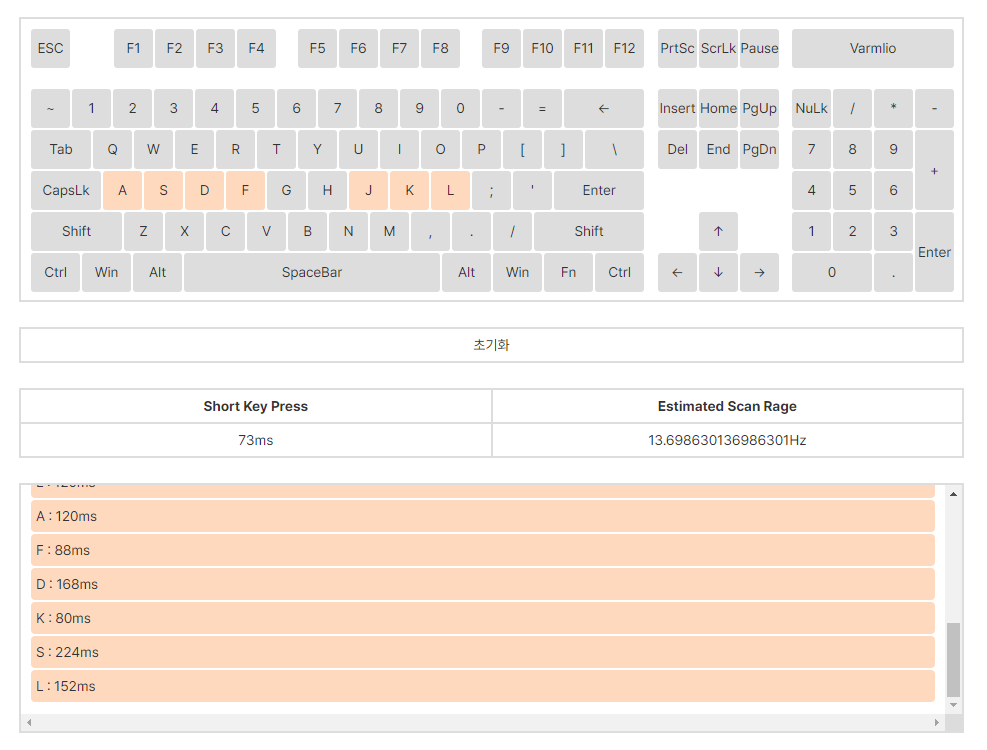Click the log vertical scrollbar thumb
The image size is (987, 750).
click(953, 659)
